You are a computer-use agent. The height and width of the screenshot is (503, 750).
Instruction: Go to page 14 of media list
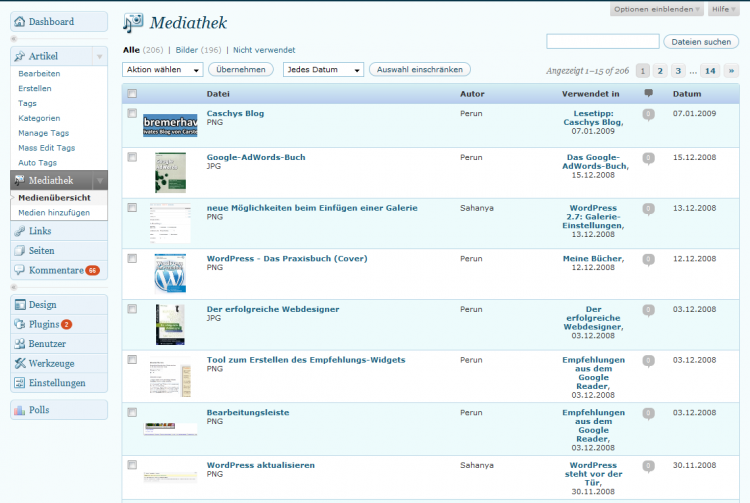point(710,71)
